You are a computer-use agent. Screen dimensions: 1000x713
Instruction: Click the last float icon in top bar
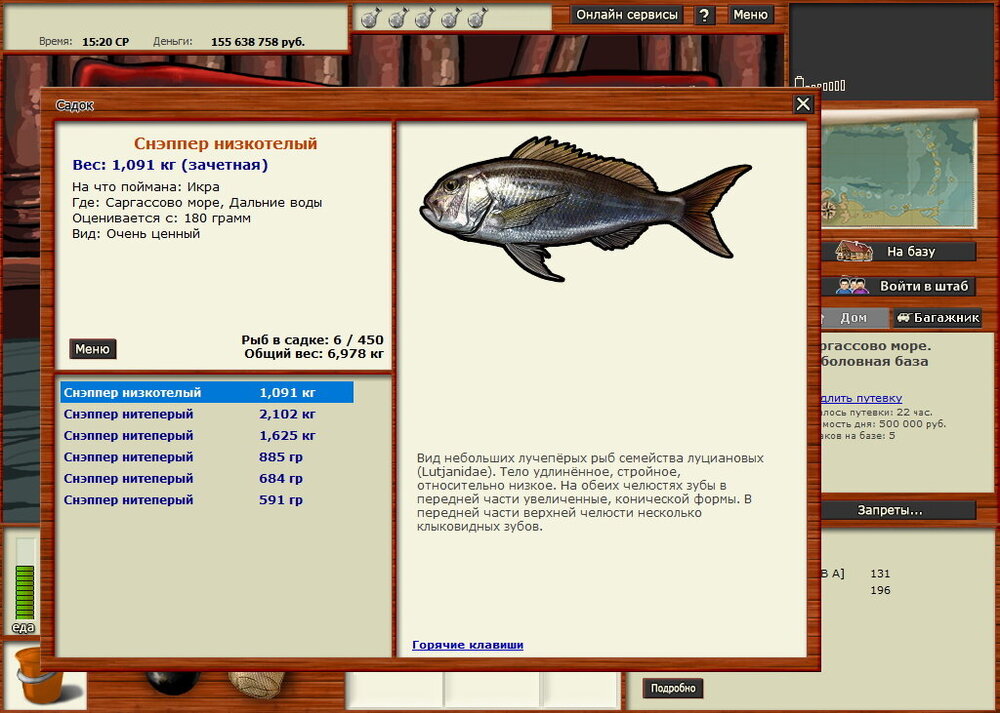[477, 17]
